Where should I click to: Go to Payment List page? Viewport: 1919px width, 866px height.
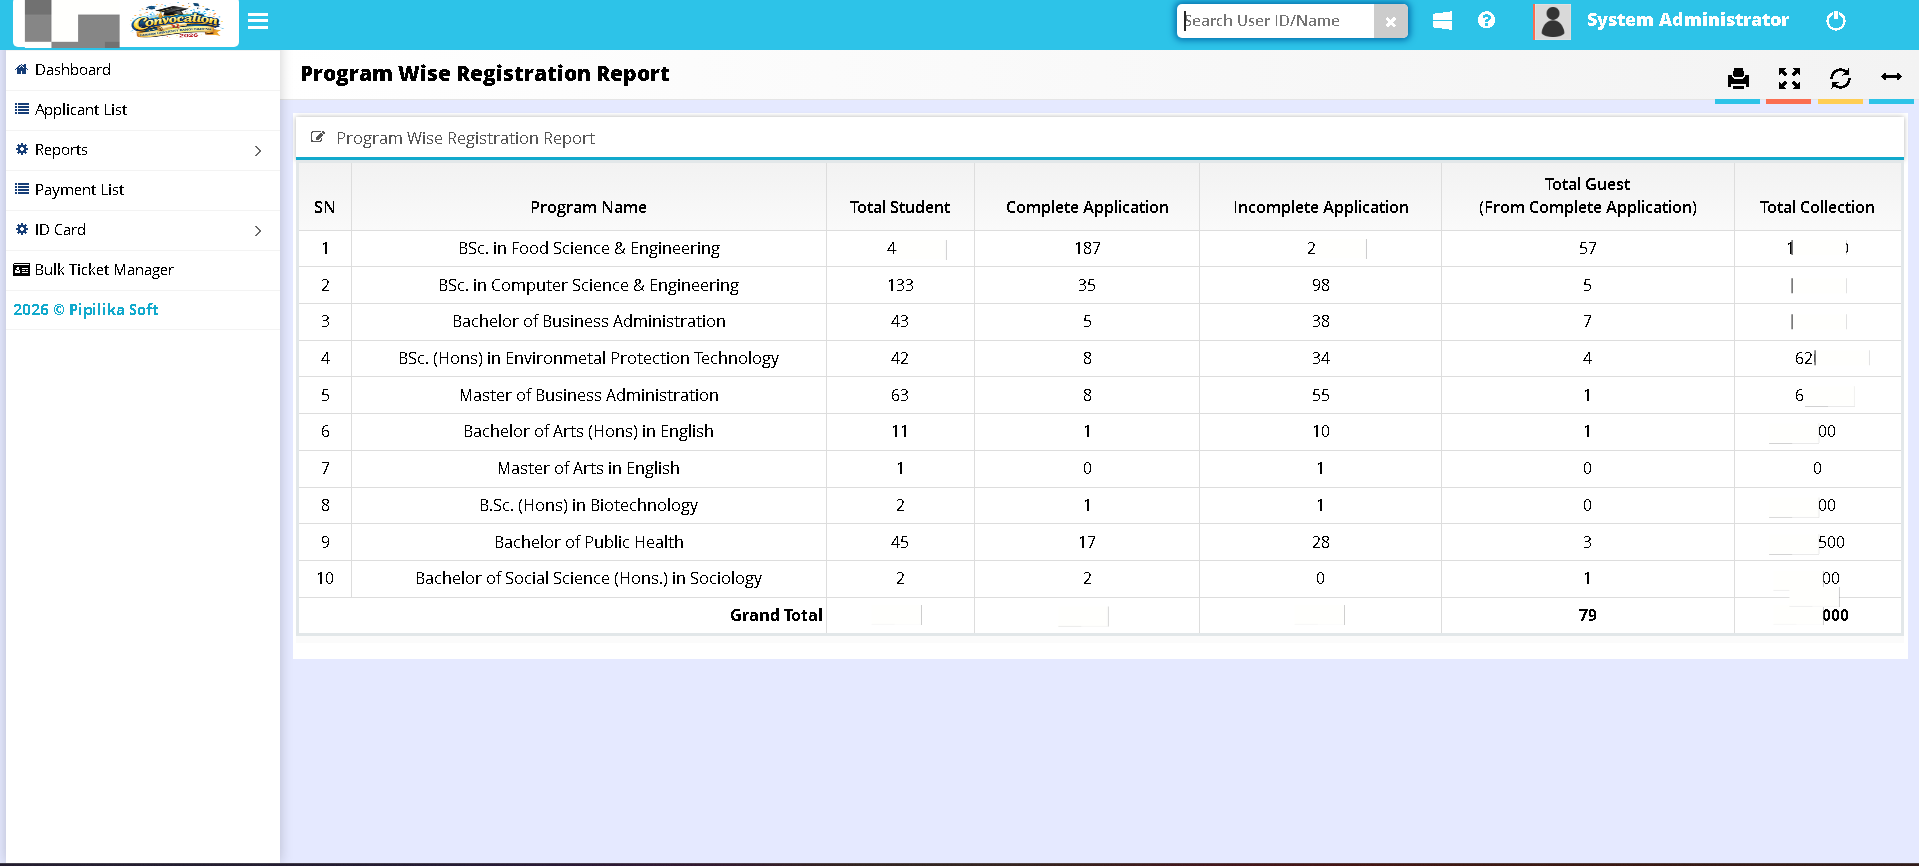click(79, 190)
